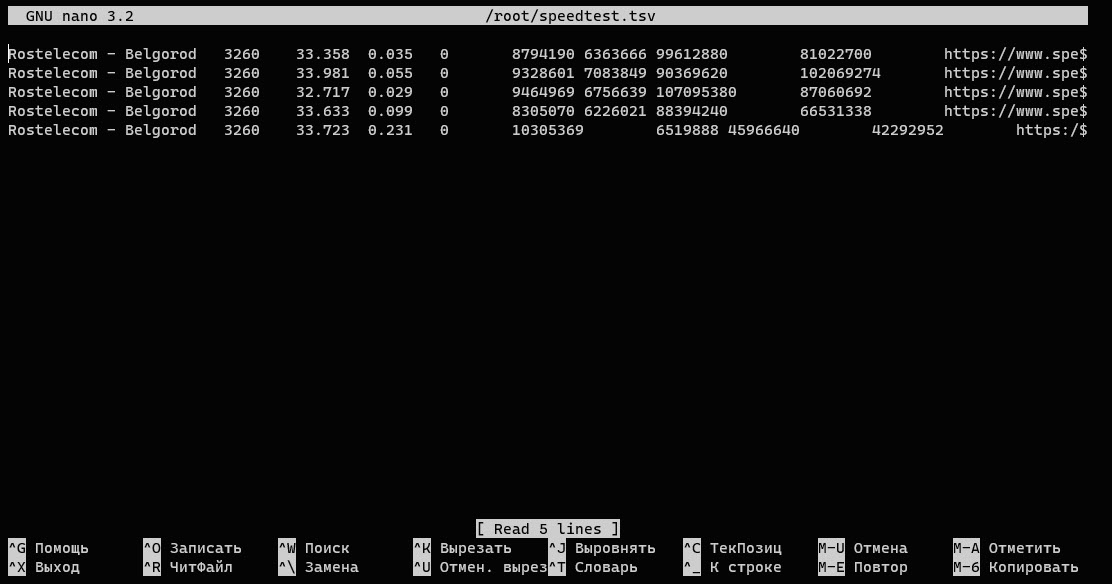Place cursor on value 33.723
1112x584 pixels.
coord(323,131)
